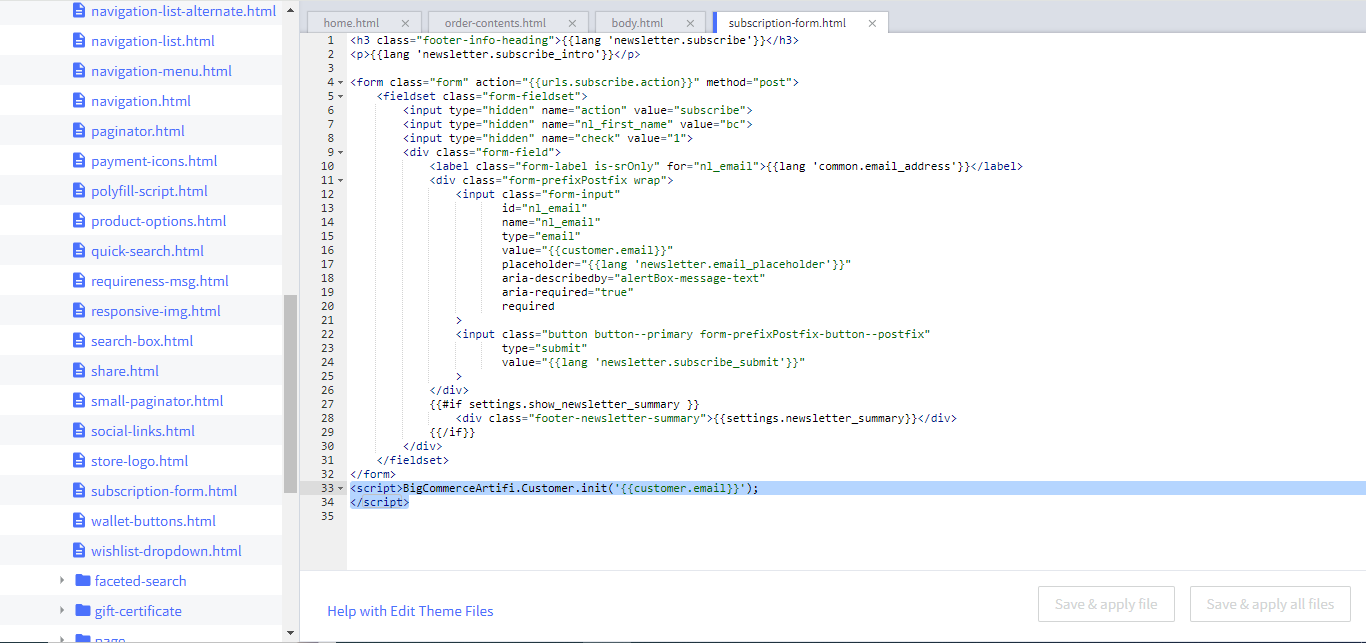Click the file icon beside search-box.html
The image size is (1366, 643).
pyautogui.click(x=81, y=341)
